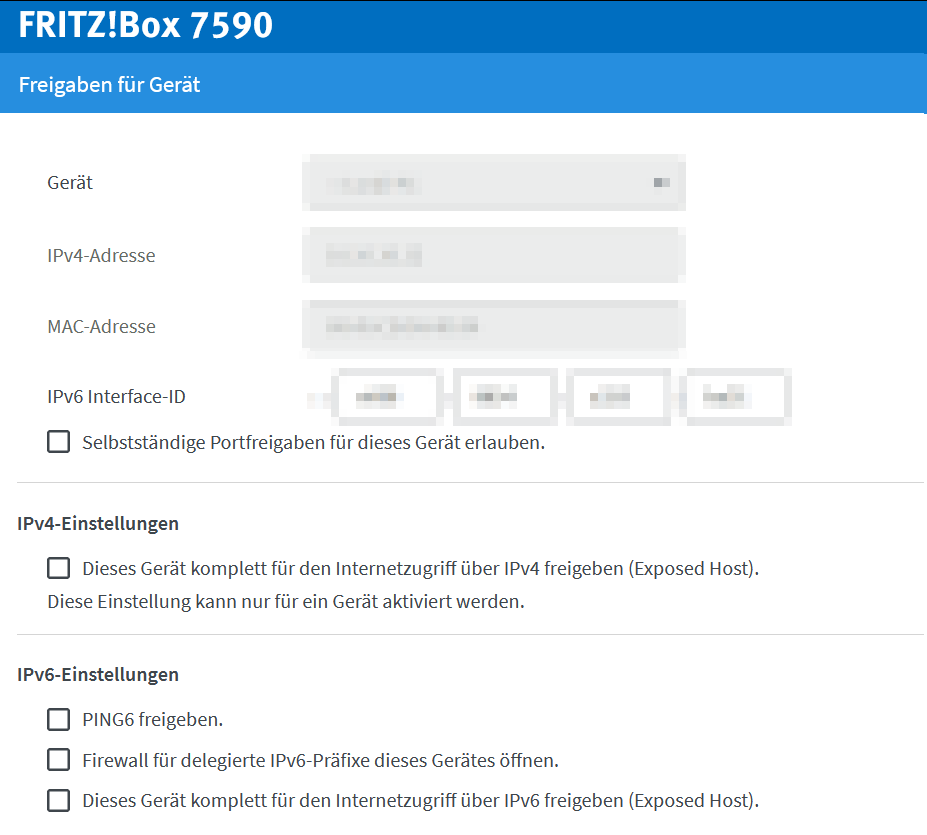Toggle PING6 freigeben checkbox

pyautogui.click(x=59, y=720)
